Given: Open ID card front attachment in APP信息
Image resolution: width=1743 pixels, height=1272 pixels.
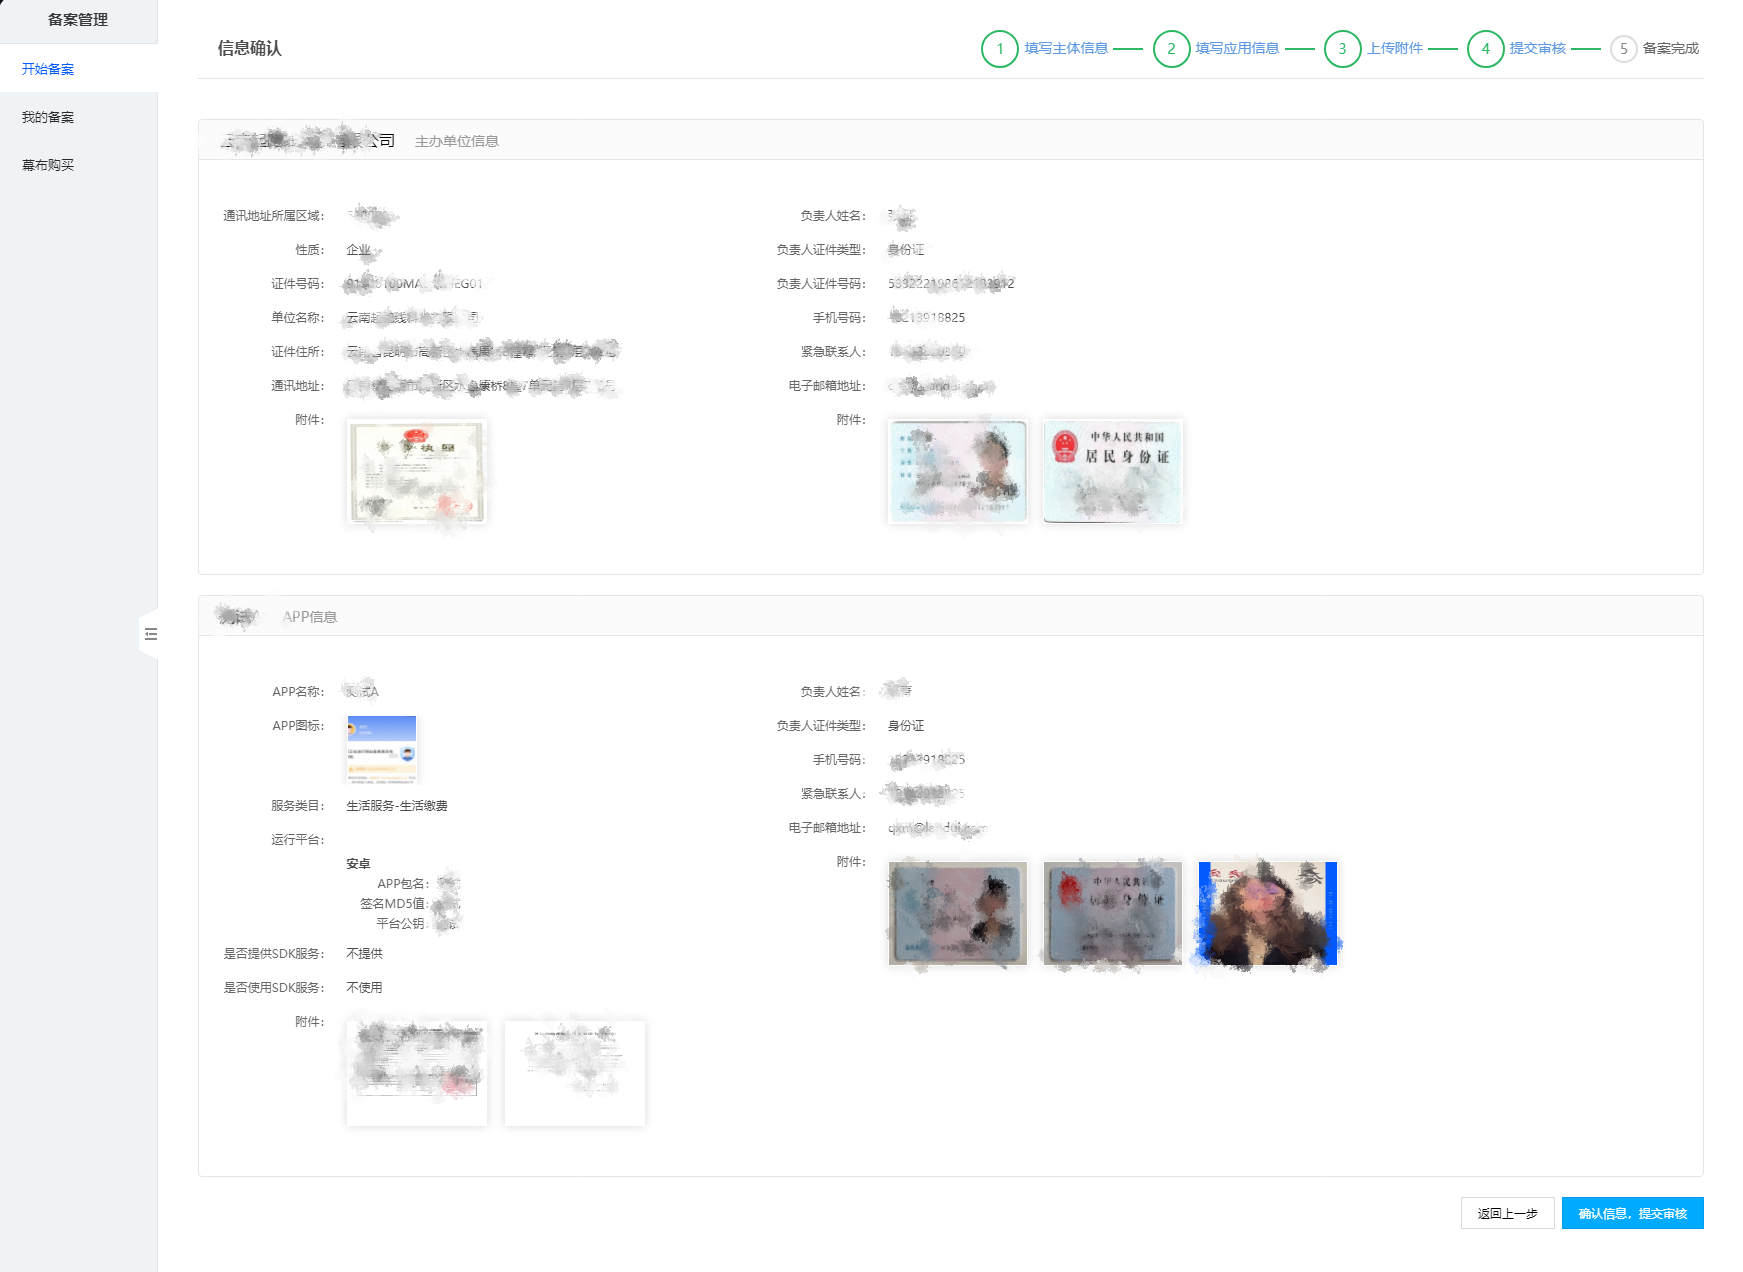Looking at the screenshot, I should coord(957,913).
